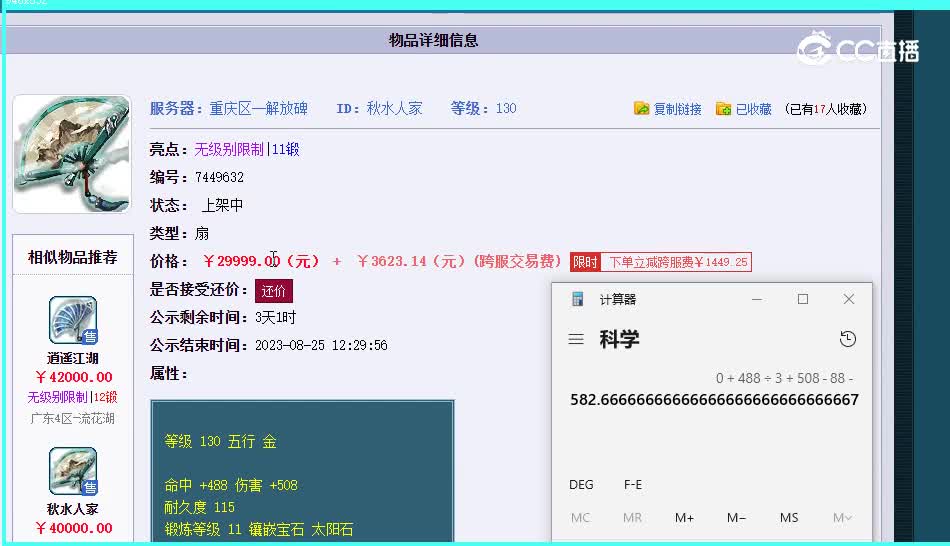
Task: Click the favorited folder icon
Action: point(723,108)
